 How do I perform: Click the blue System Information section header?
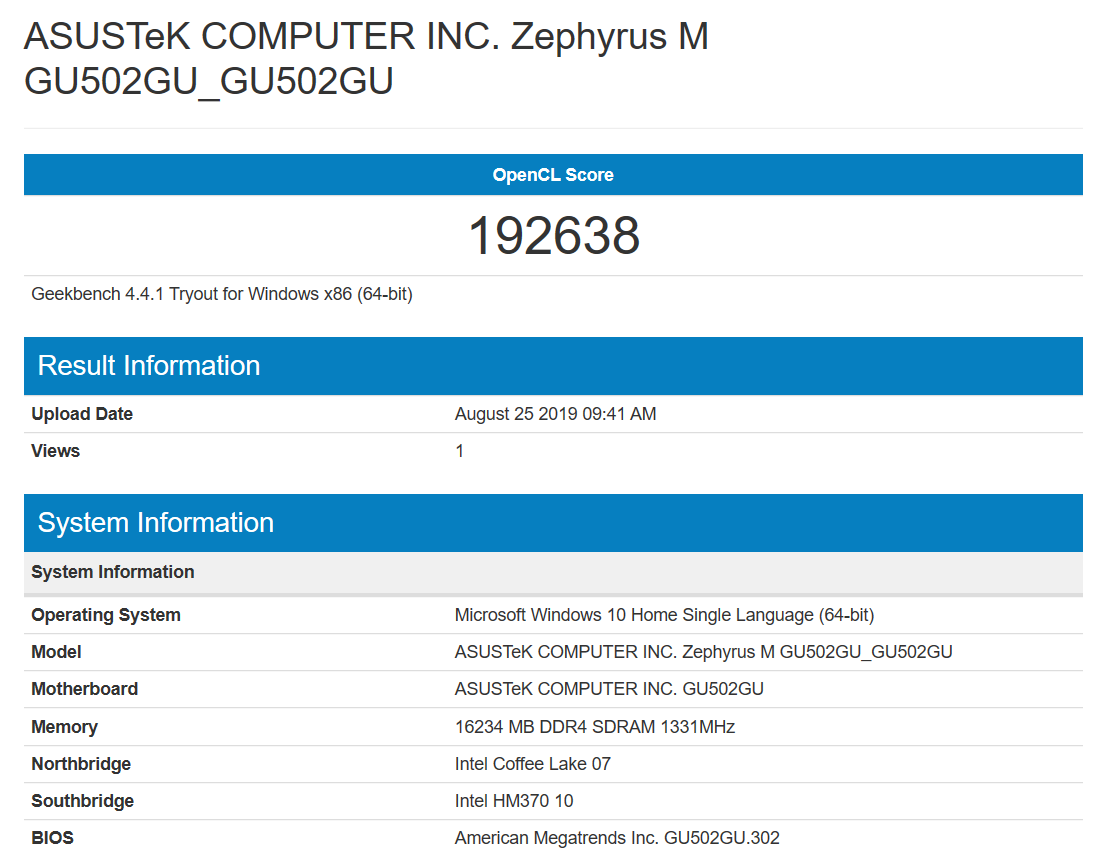tap(553, 522)
